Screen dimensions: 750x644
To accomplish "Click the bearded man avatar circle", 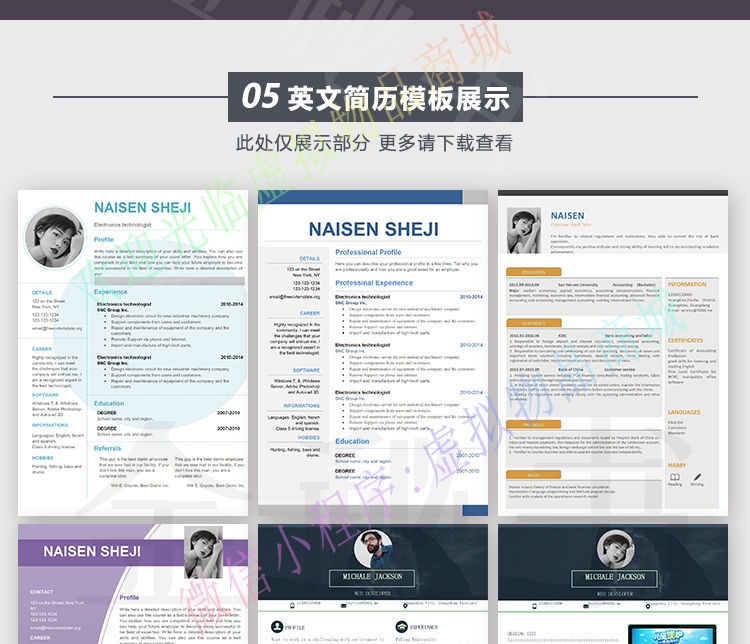I will point(373,549).
